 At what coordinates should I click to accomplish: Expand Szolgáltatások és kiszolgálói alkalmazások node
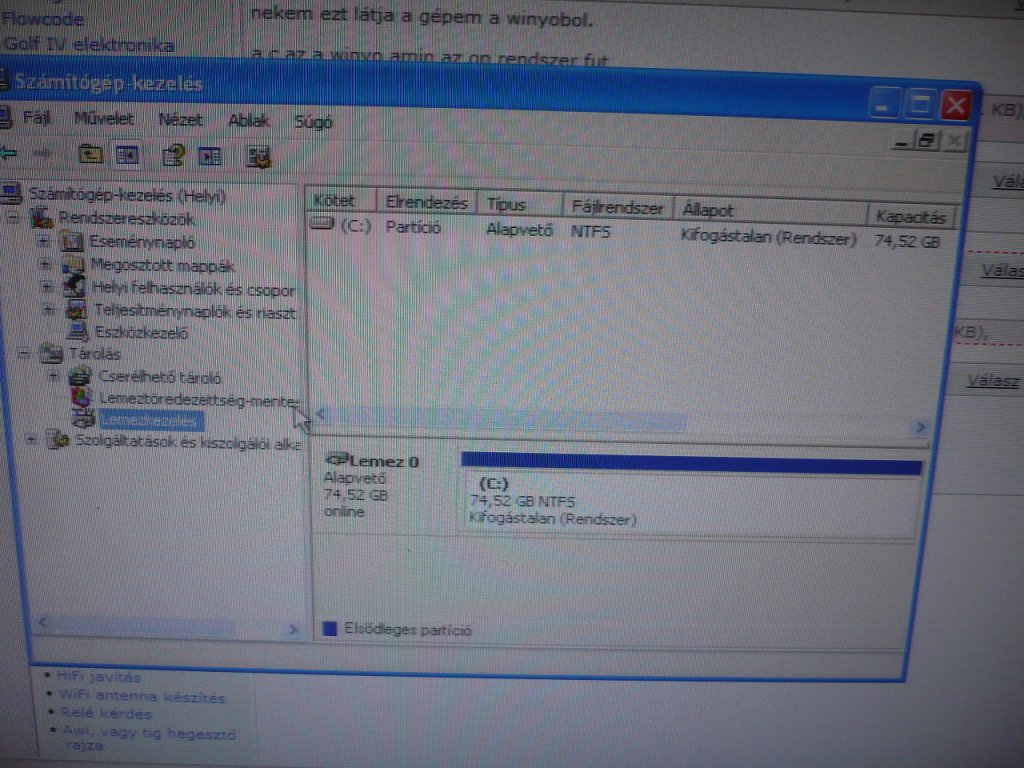tap(30, 440)
